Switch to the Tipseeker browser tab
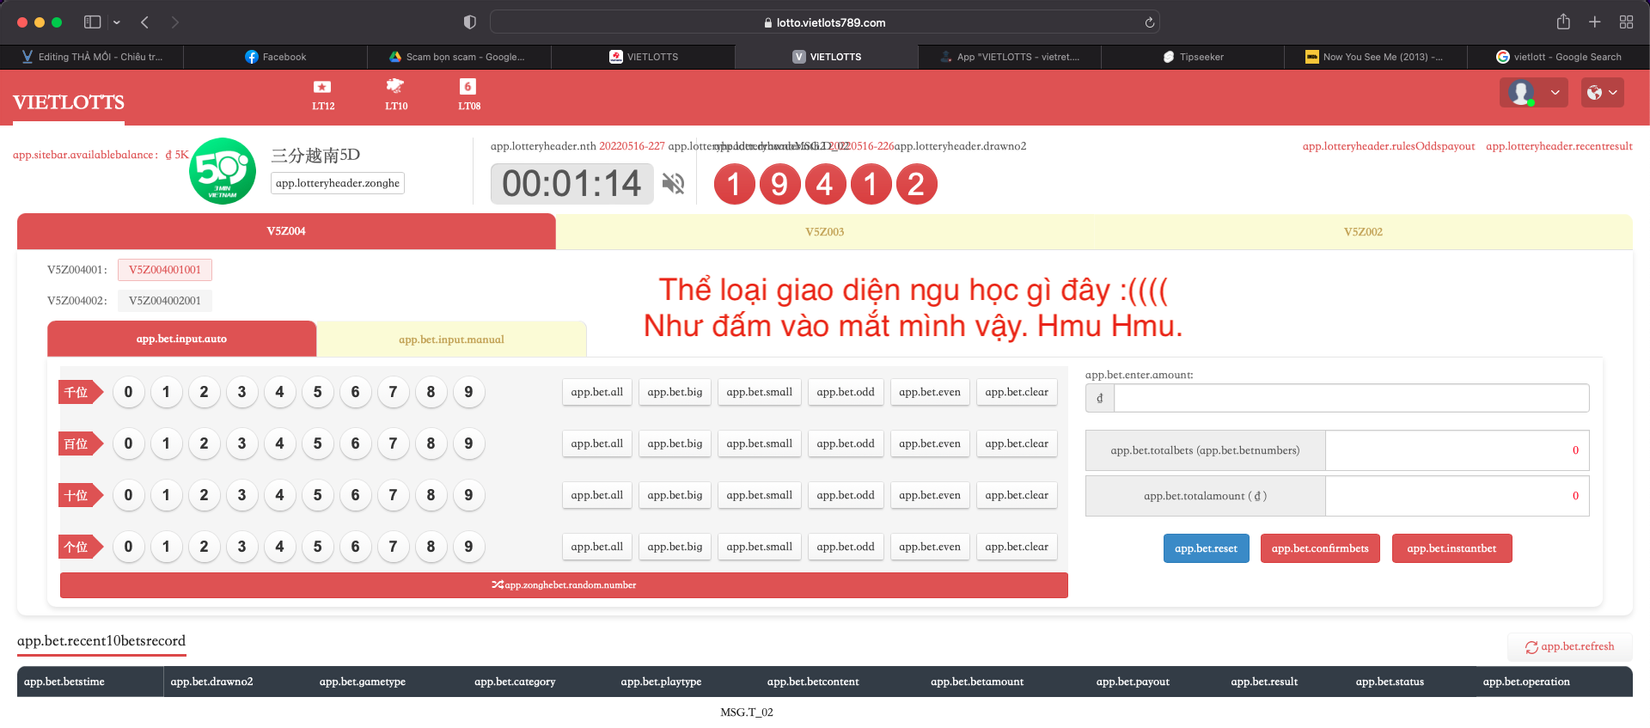The height and width of the screenshot is (728, 1650). click(x=1192, y=57)
